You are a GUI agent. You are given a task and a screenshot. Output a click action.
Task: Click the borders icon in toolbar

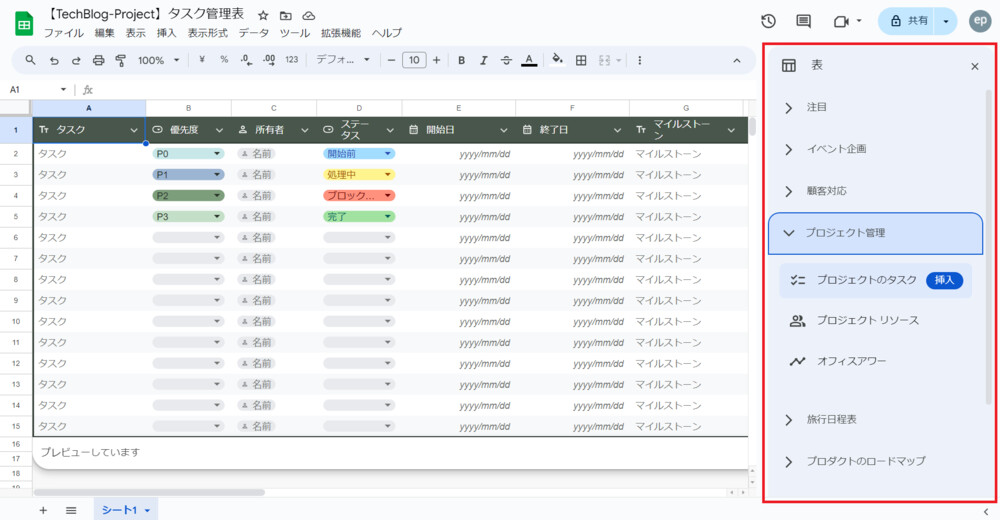coord(581,60)
